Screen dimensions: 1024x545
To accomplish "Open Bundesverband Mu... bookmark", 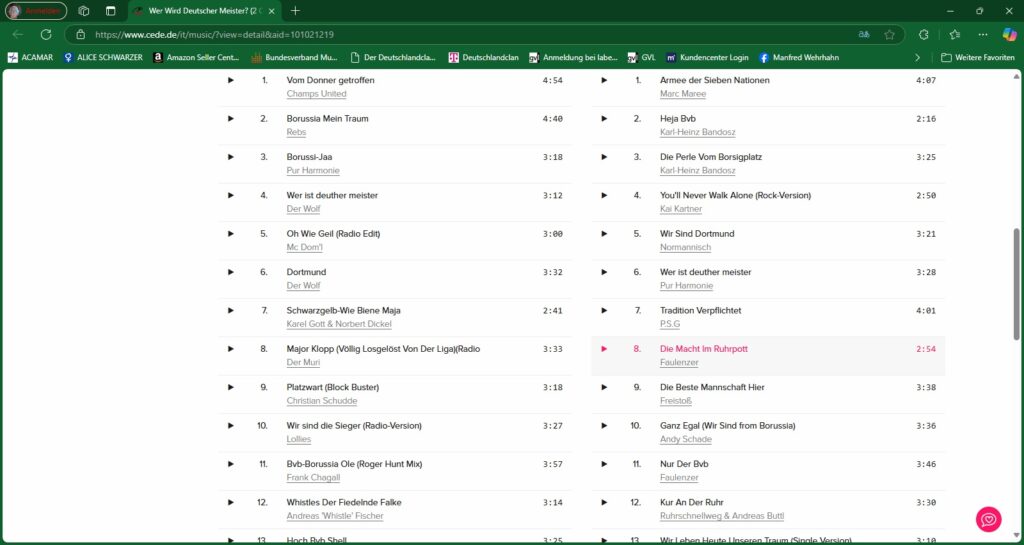I will pos(295,57).
